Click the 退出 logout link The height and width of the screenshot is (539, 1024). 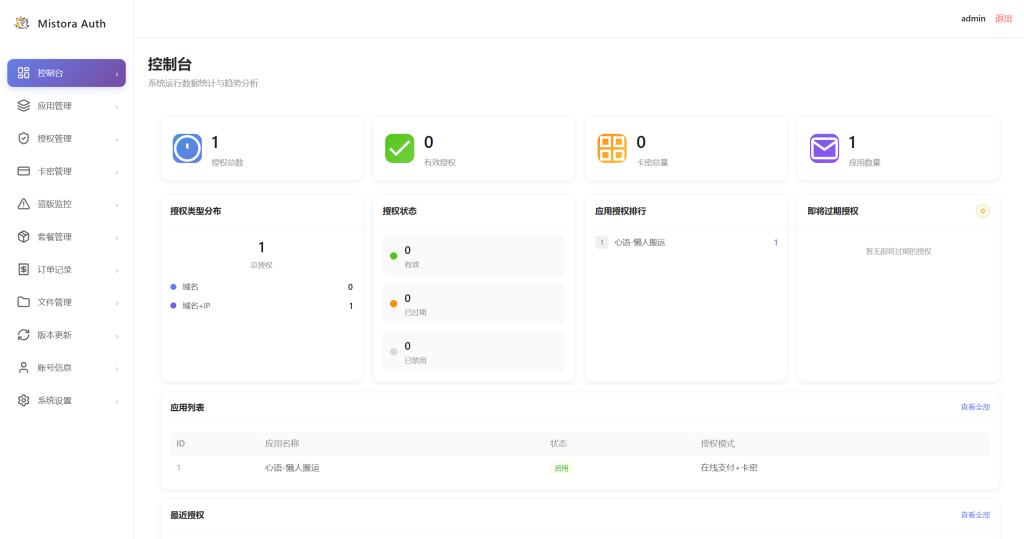[x=1003, y=18]
